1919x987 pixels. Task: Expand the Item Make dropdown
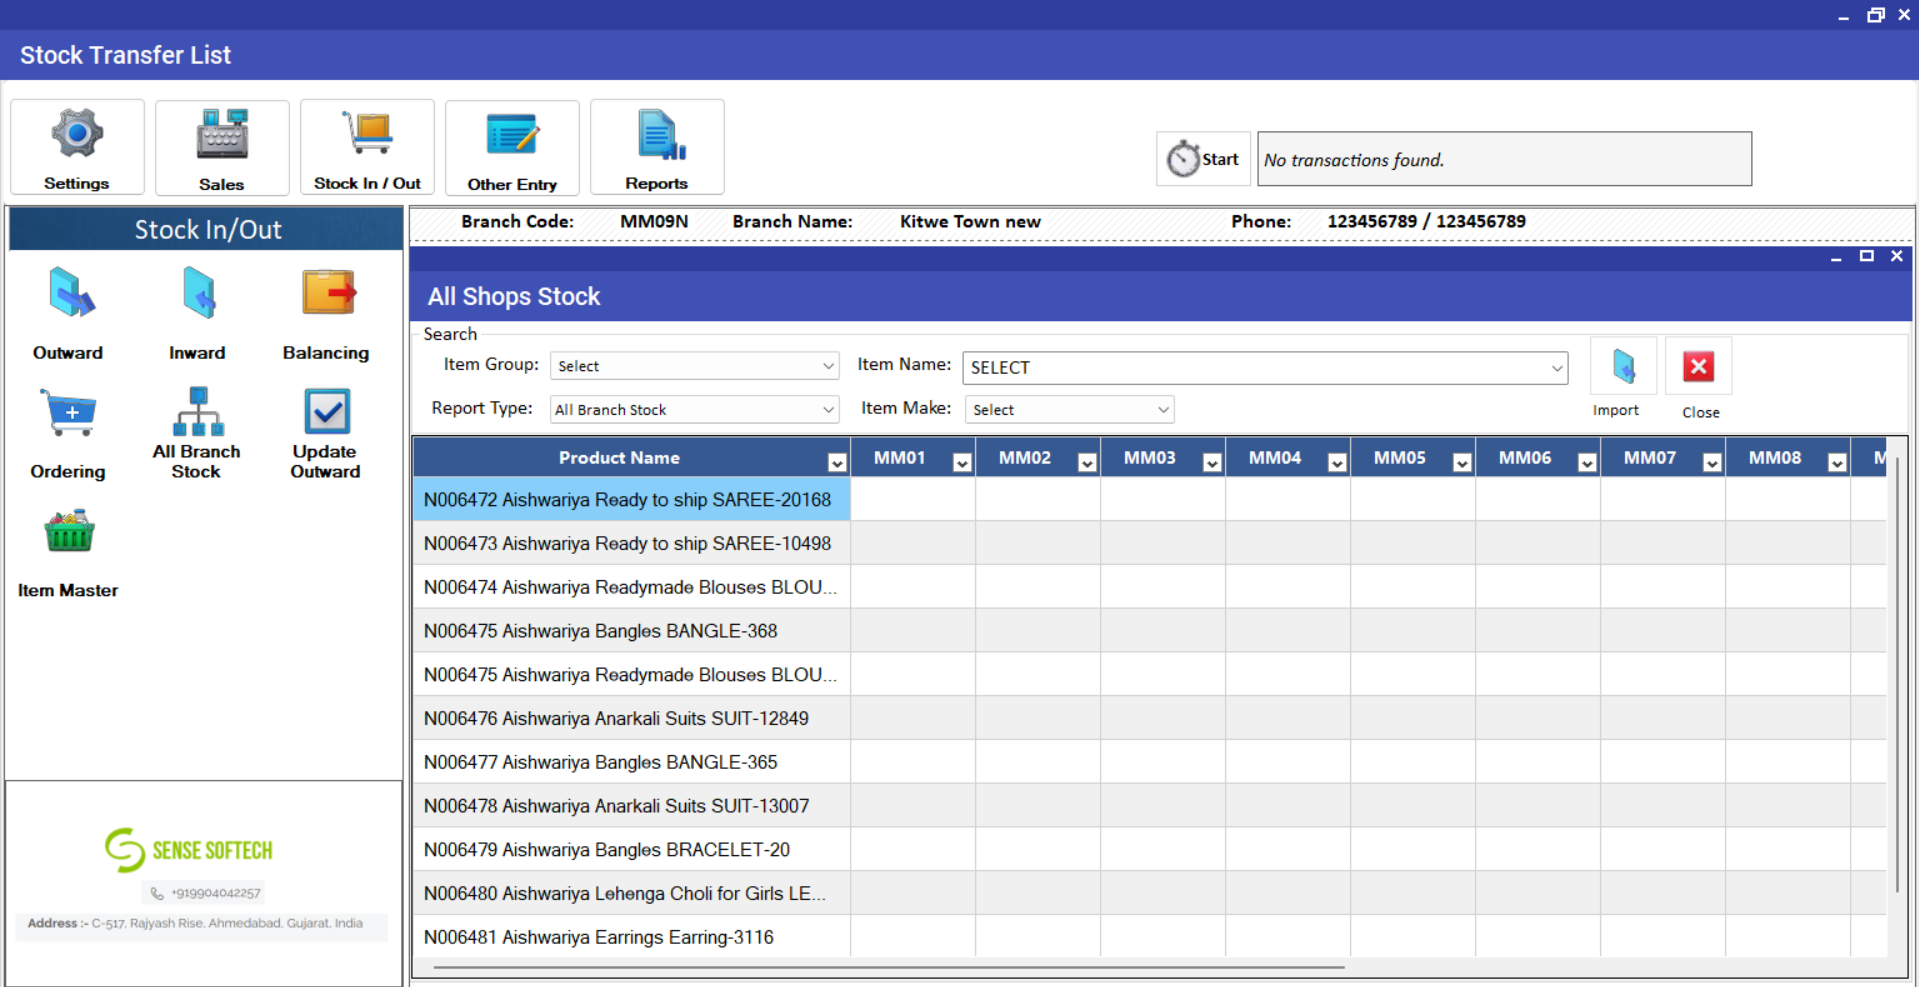tap(1163, 410)
